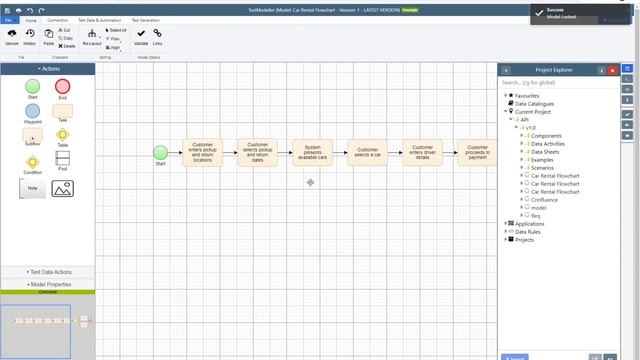
Task: Click top blue icon in right sidebar
Action: tap(627, 68)
